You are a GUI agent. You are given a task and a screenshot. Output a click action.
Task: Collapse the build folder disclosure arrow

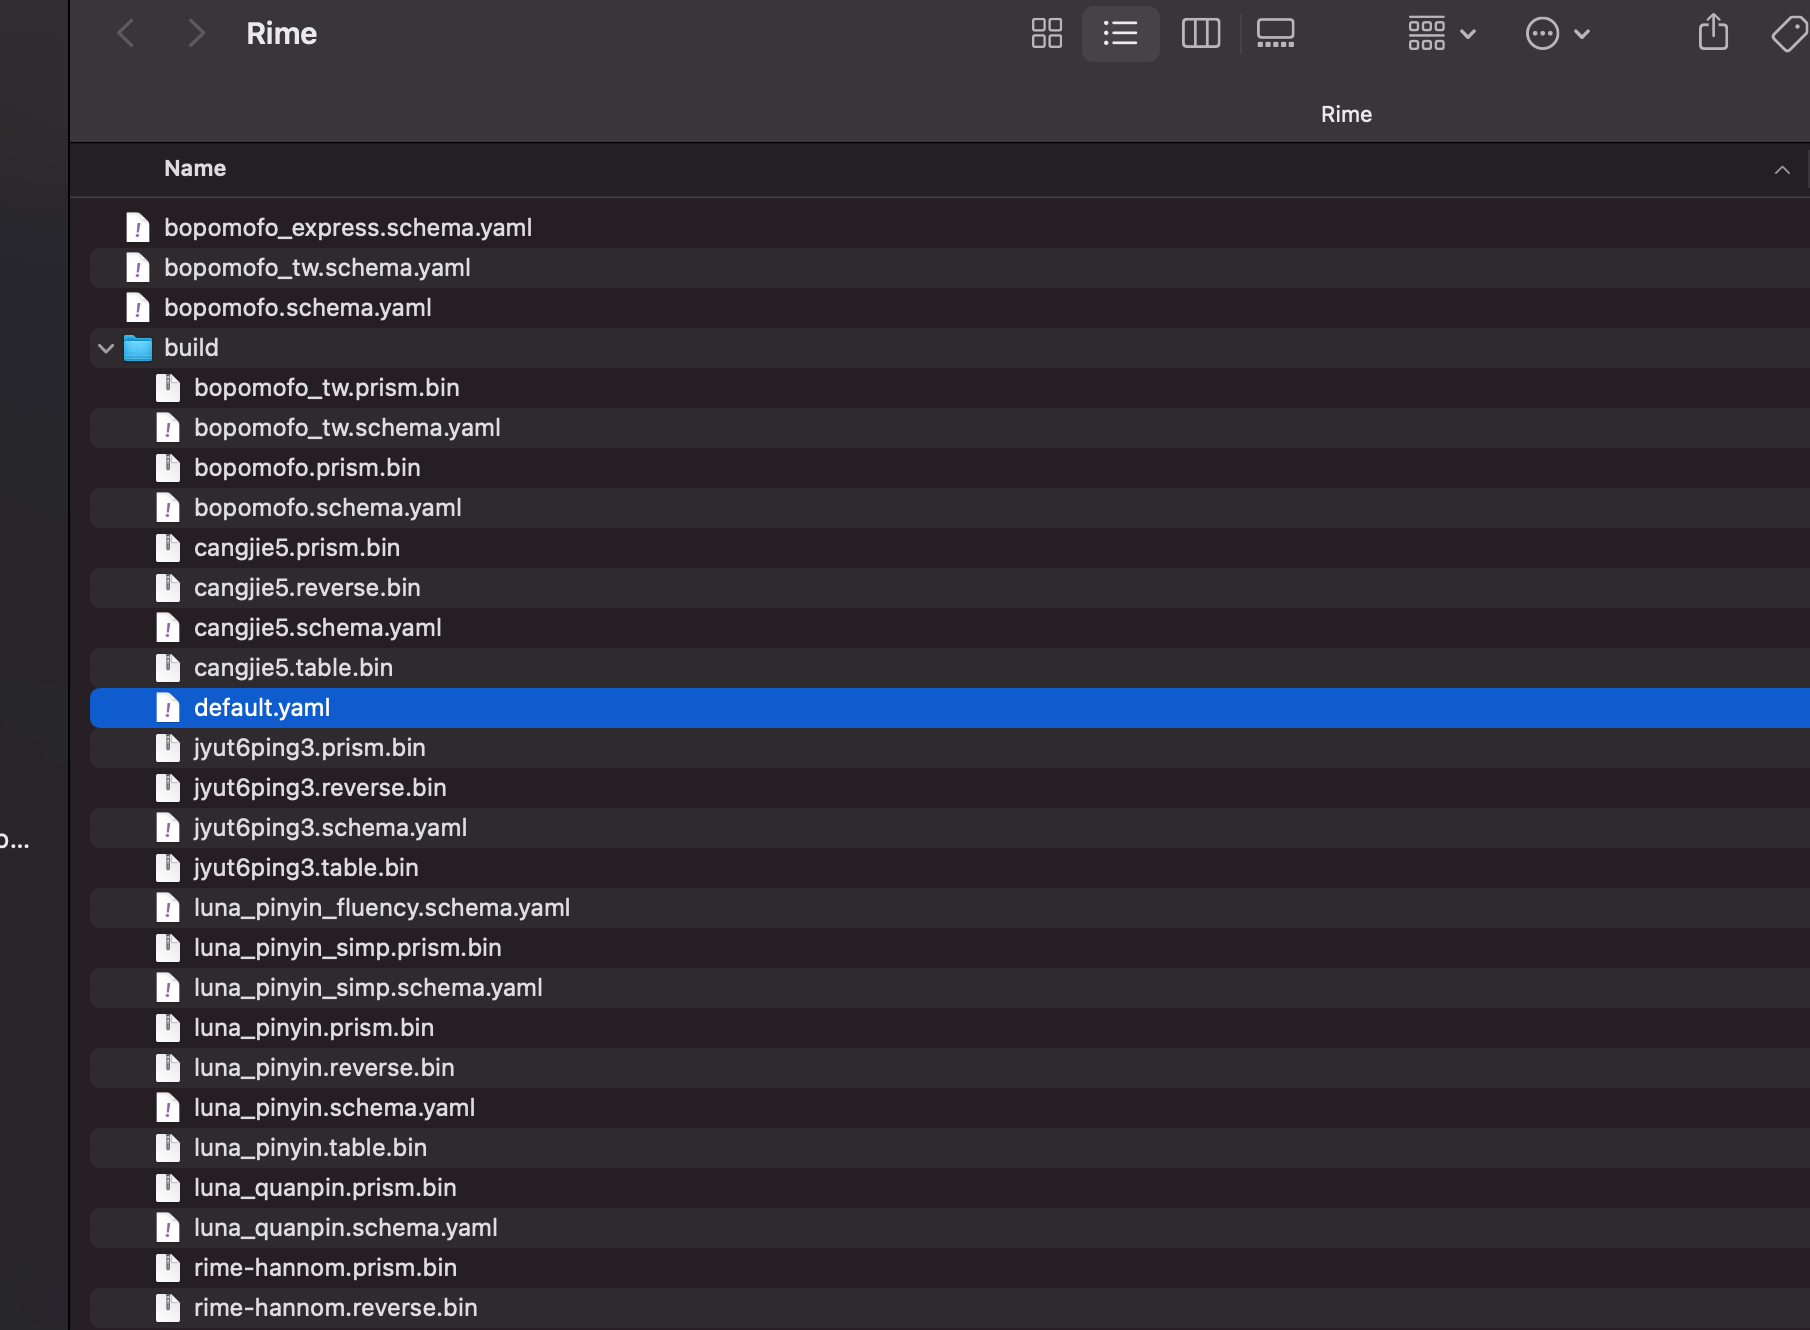[x=106, y=348]
